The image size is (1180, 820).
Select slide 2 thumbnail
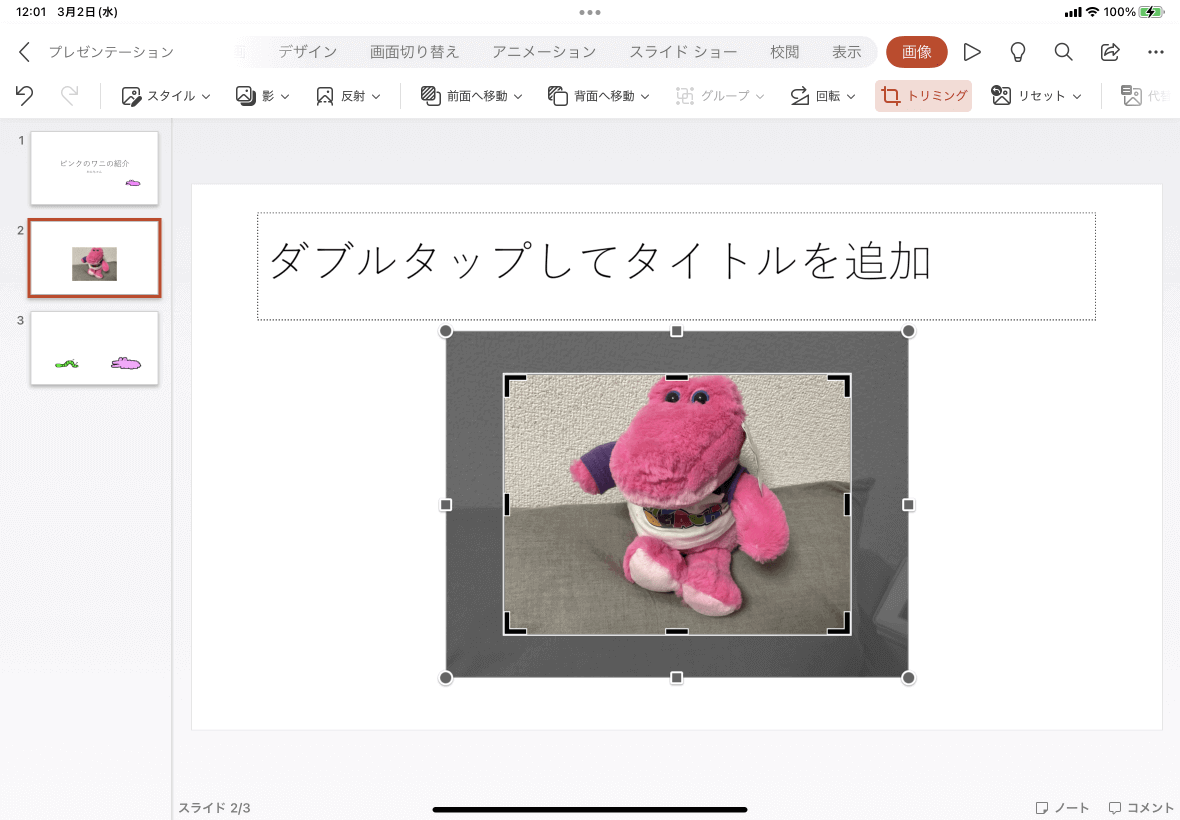[x=95, y=258]
